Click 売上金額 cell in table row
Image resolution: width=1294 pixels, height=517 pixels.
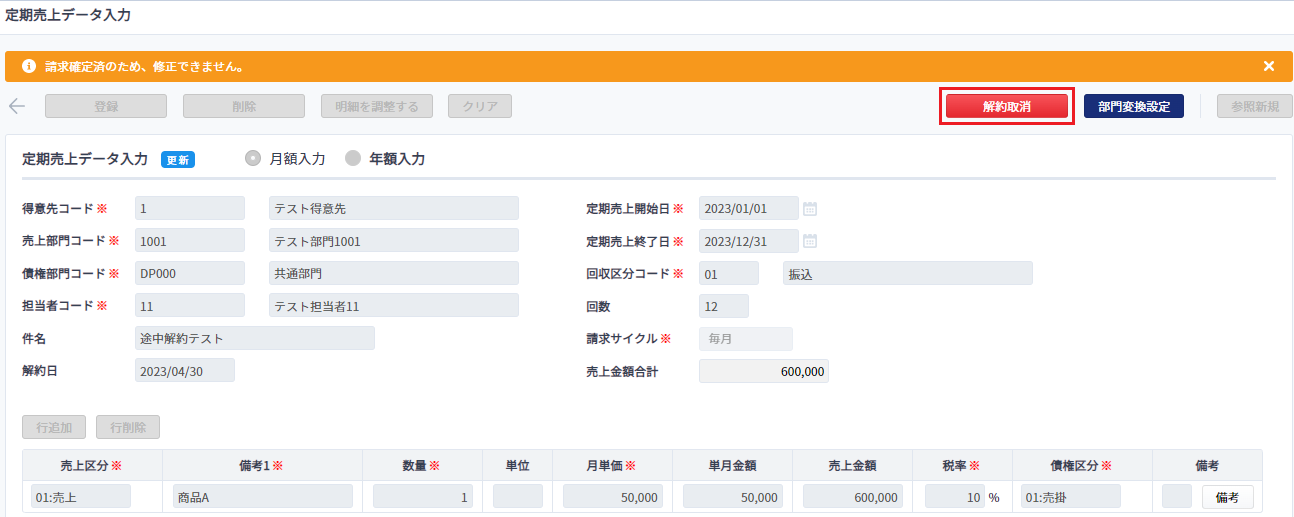tap(853, 497)
